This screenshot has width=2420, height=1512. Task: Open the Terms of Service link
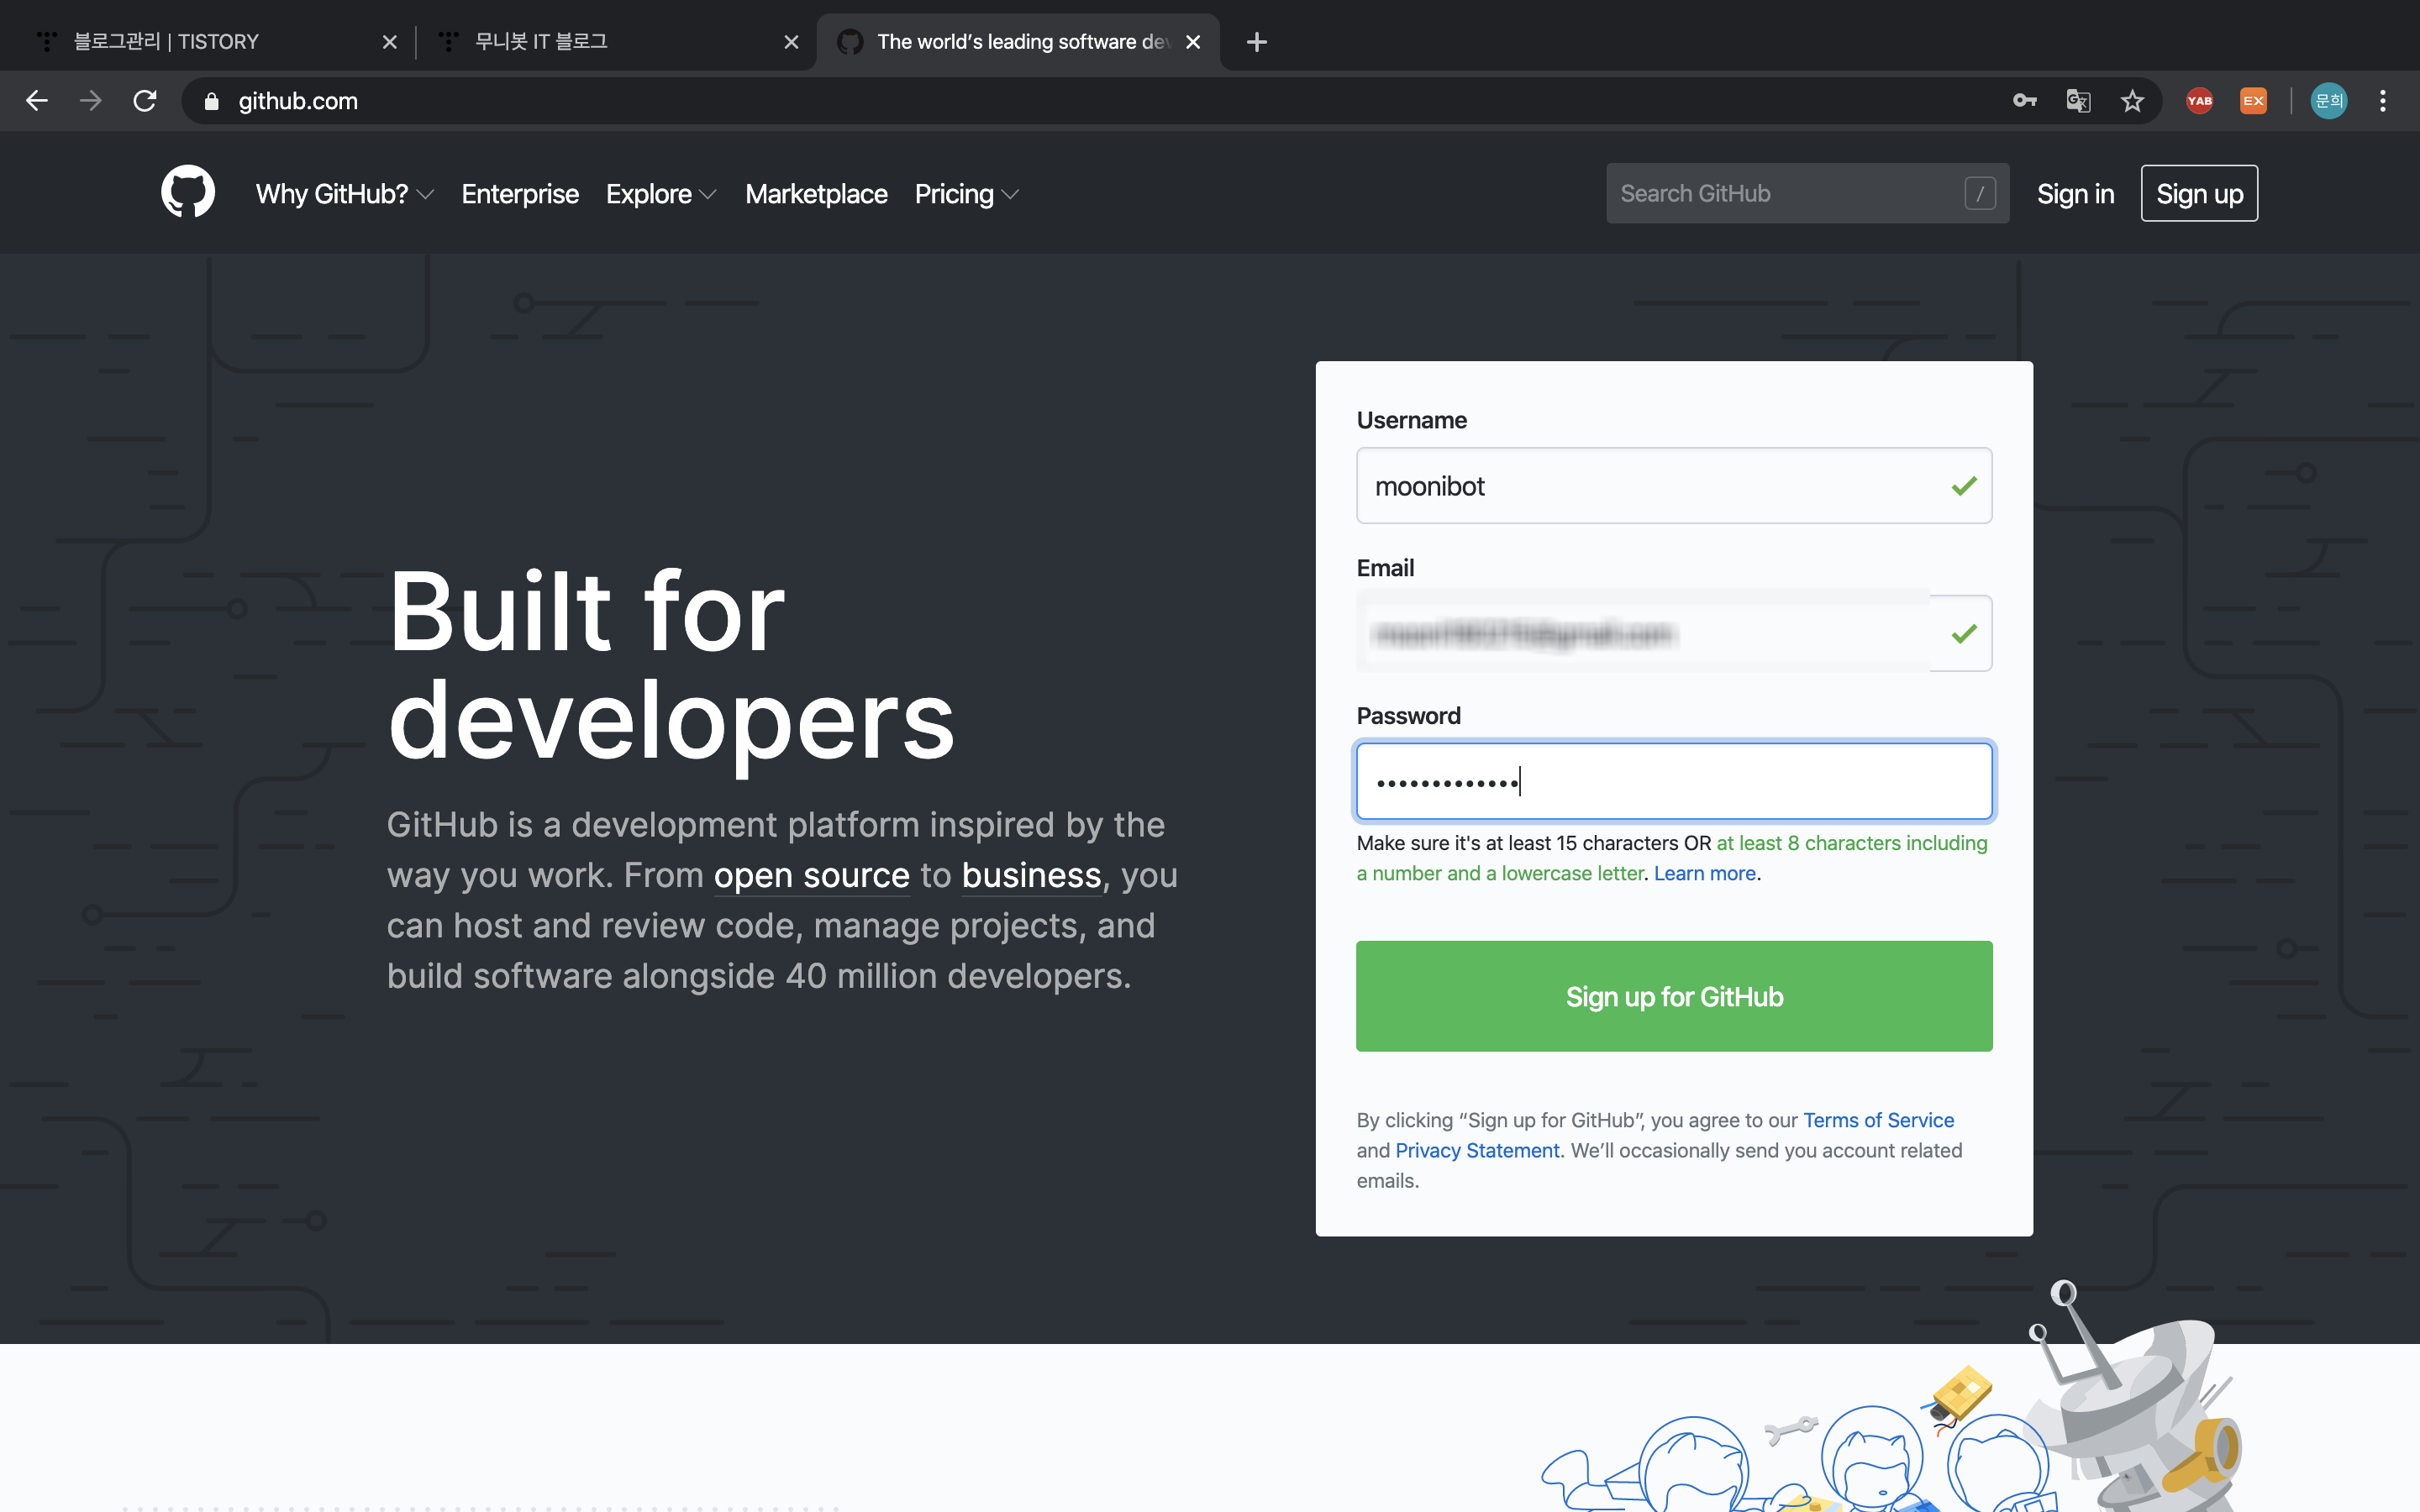1878,1120
